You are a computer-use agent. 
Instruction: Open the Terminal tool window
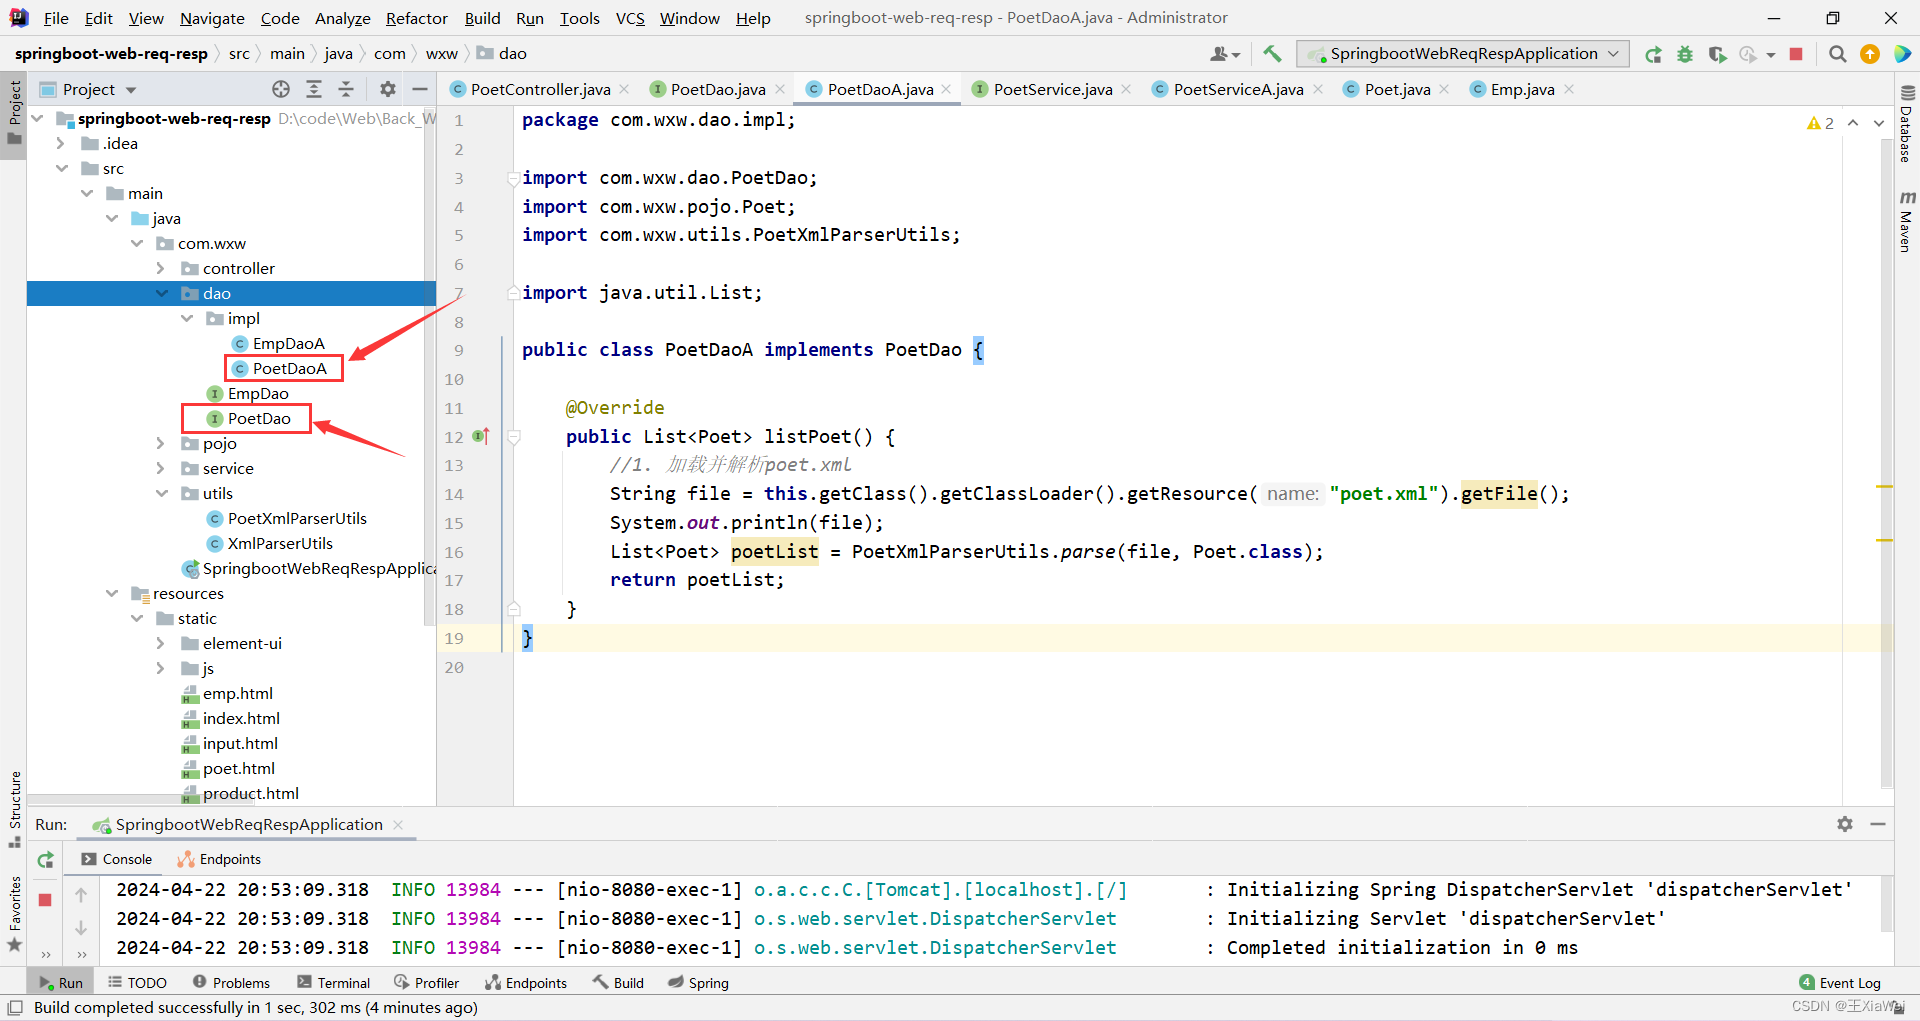(334, 983)
